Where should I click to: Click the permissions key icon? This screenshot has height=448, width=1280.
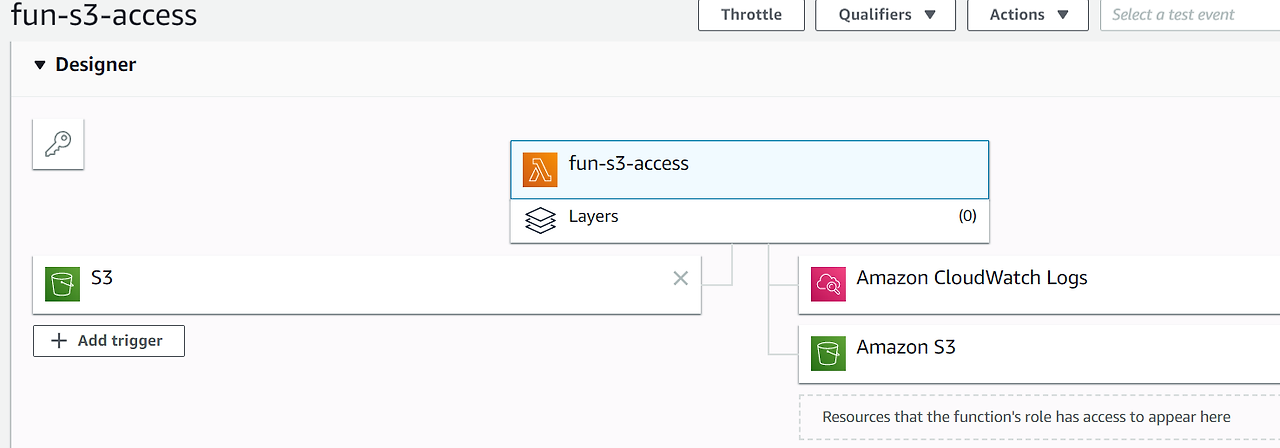coord(58,144)
